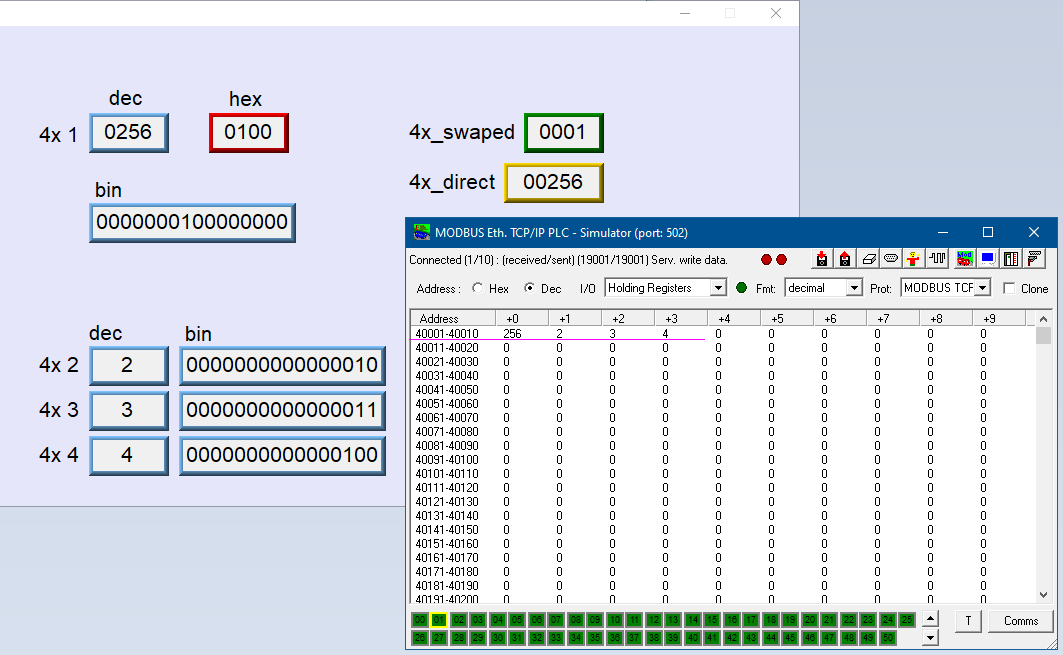Toggle the Clone checkbox
1063x655 pixels.
point(1009,288)
